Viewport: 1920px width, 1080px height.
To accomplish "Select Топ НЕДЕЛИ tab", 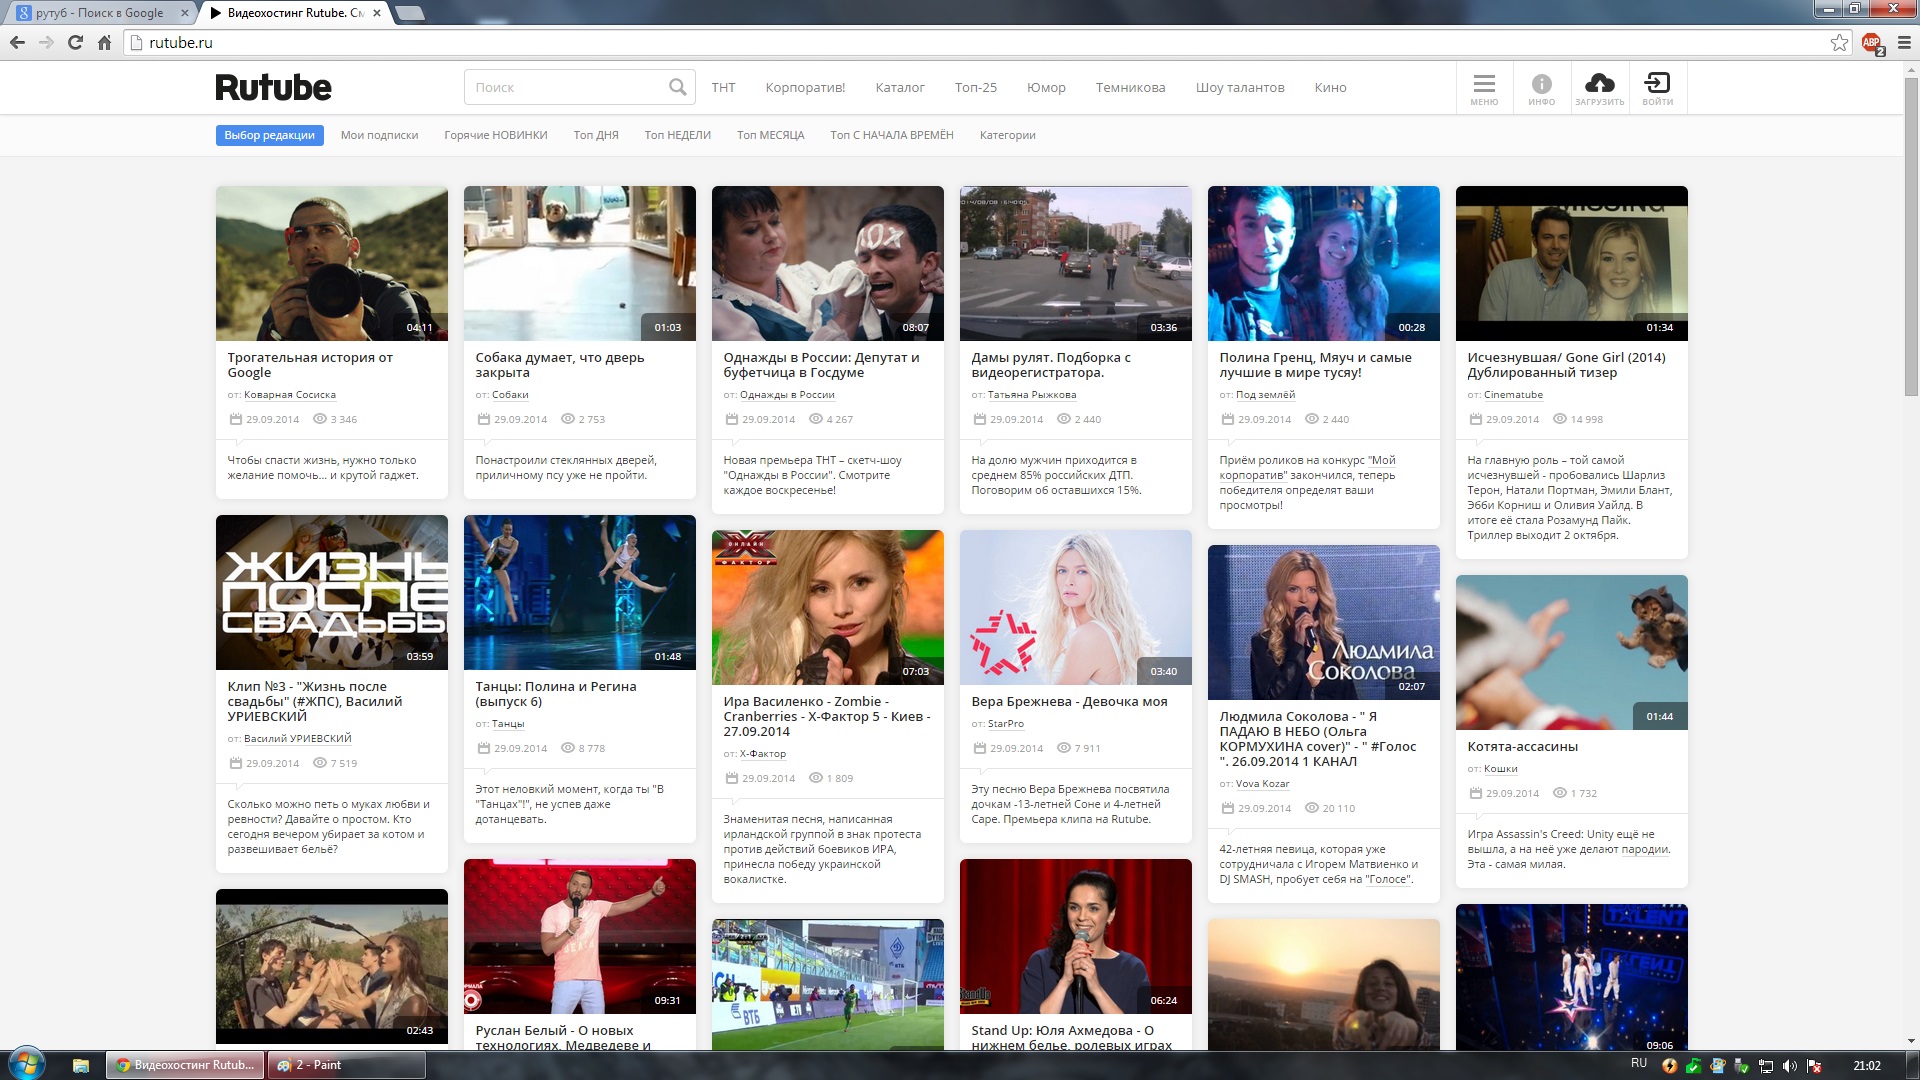I will point(677,135).
